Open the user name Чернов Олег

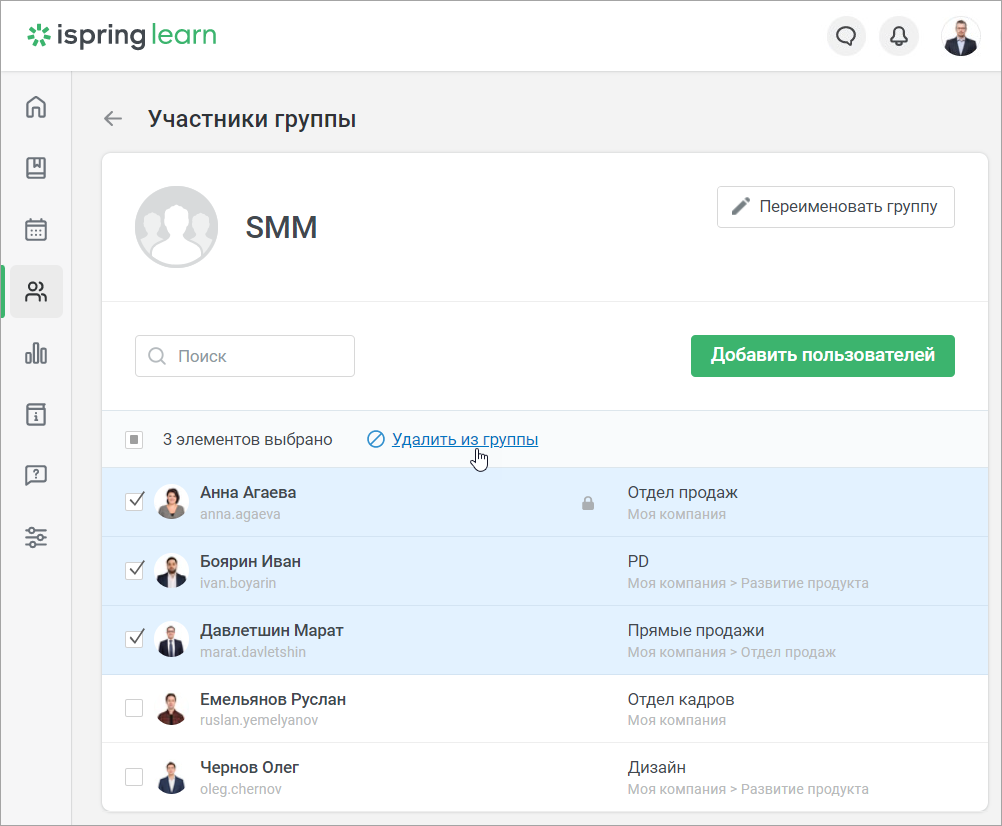point(249,767)
